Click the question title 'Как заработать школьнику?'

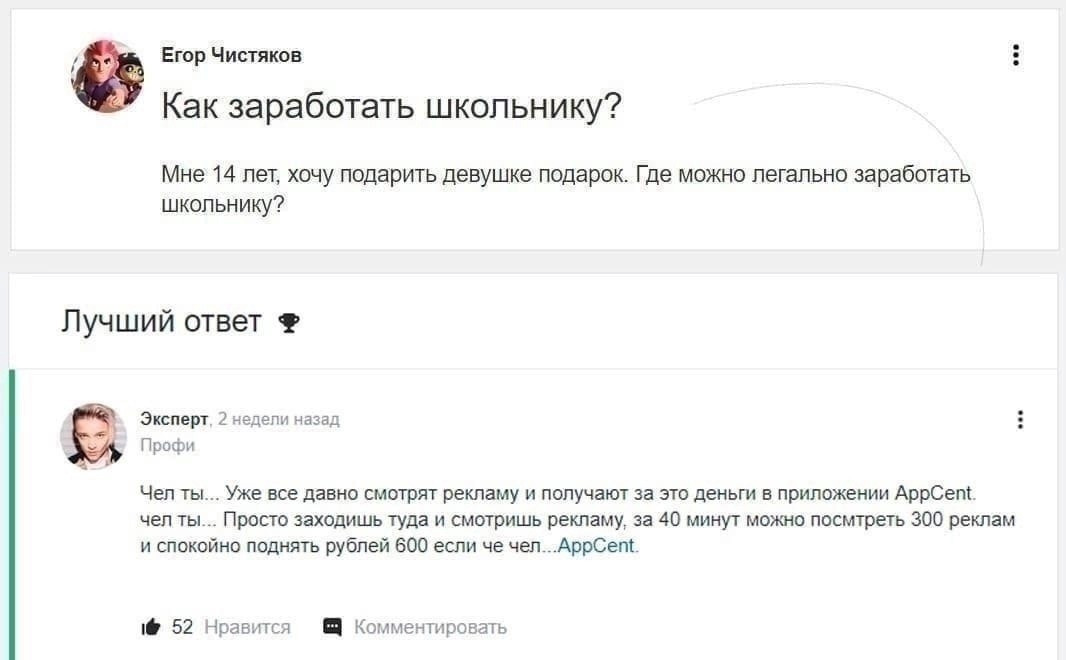pyautogui.click(x=391, y=105)
